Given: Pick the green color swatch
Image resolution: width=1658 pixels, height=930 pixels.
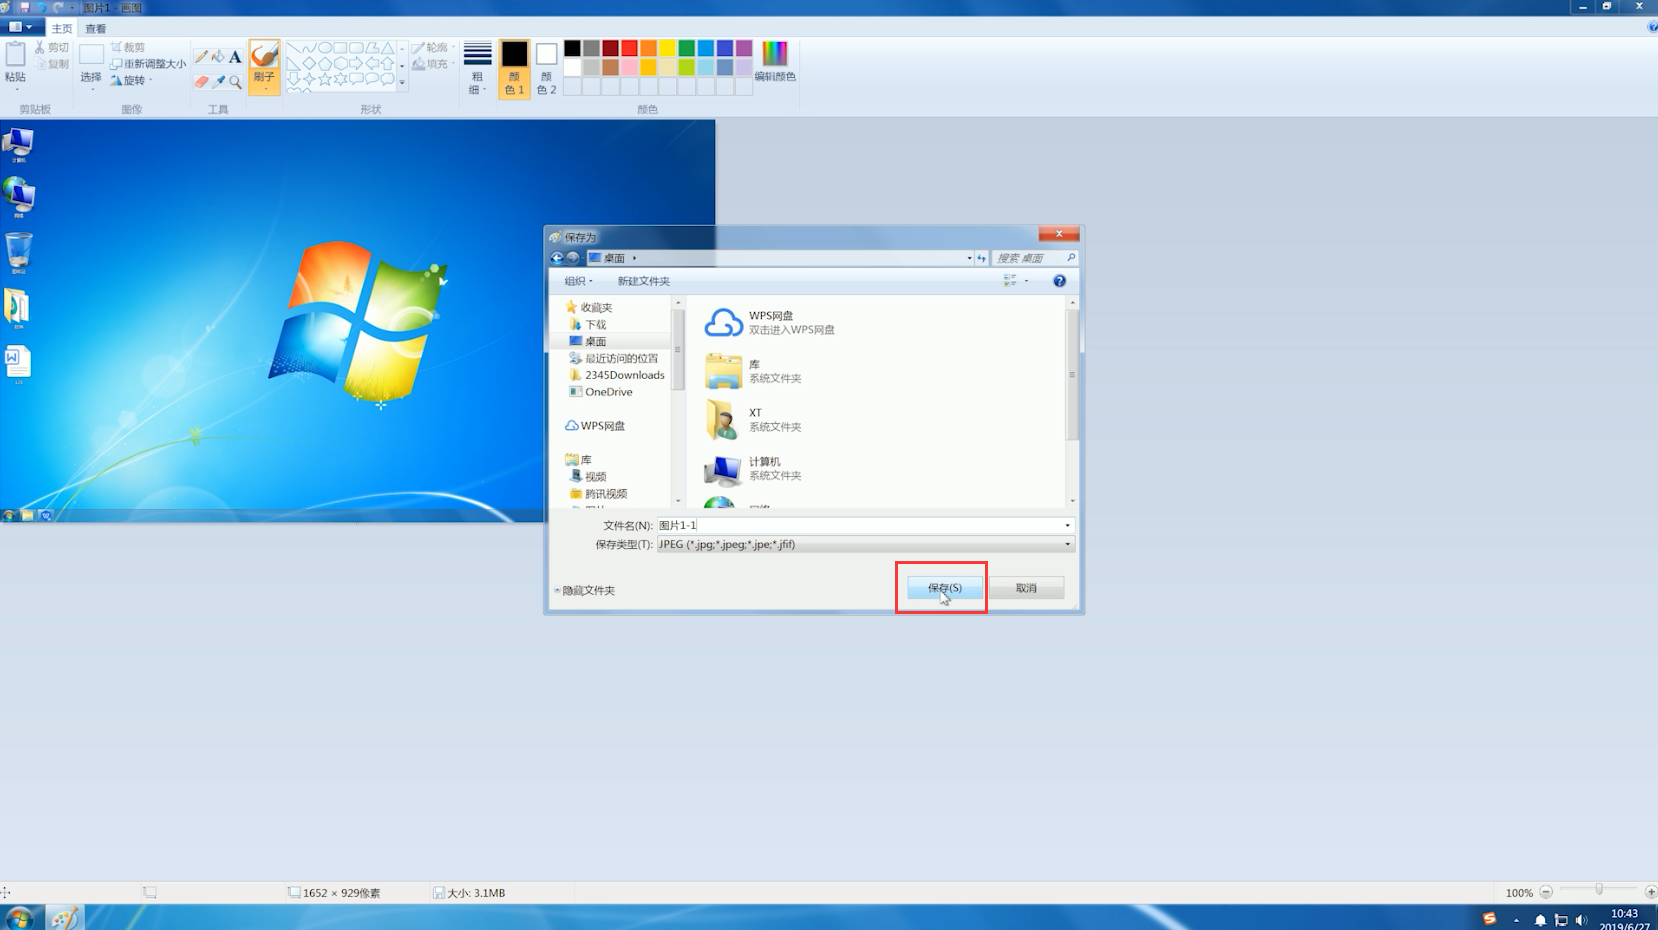Looking at the screenshot, I should pyautogui.click(x=686, y=48).
